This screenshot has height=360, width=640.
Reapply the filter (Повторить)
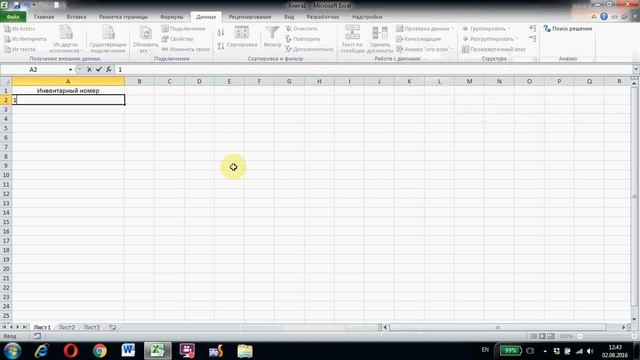click(x=303, y=39)
